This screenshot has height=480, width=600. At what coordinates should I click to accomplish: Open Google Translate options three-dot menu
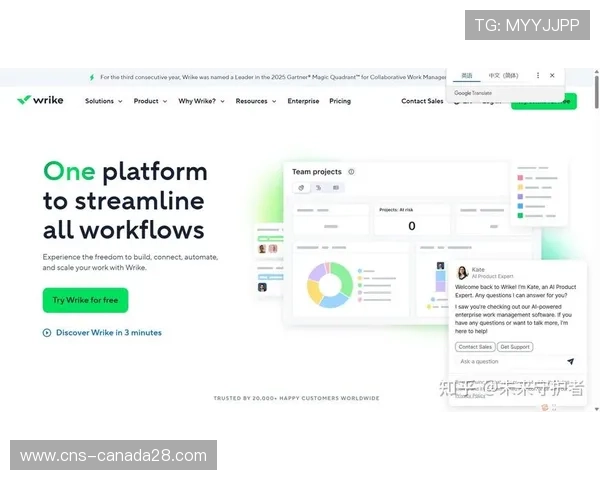[x=538, y=75]
